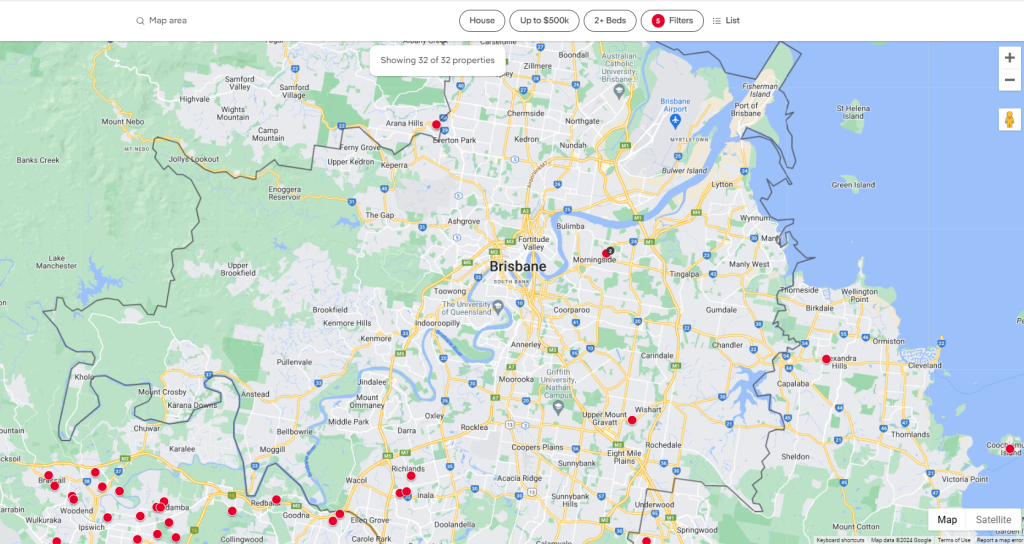Open the property cluster marker near Morningside

[608, 252]
